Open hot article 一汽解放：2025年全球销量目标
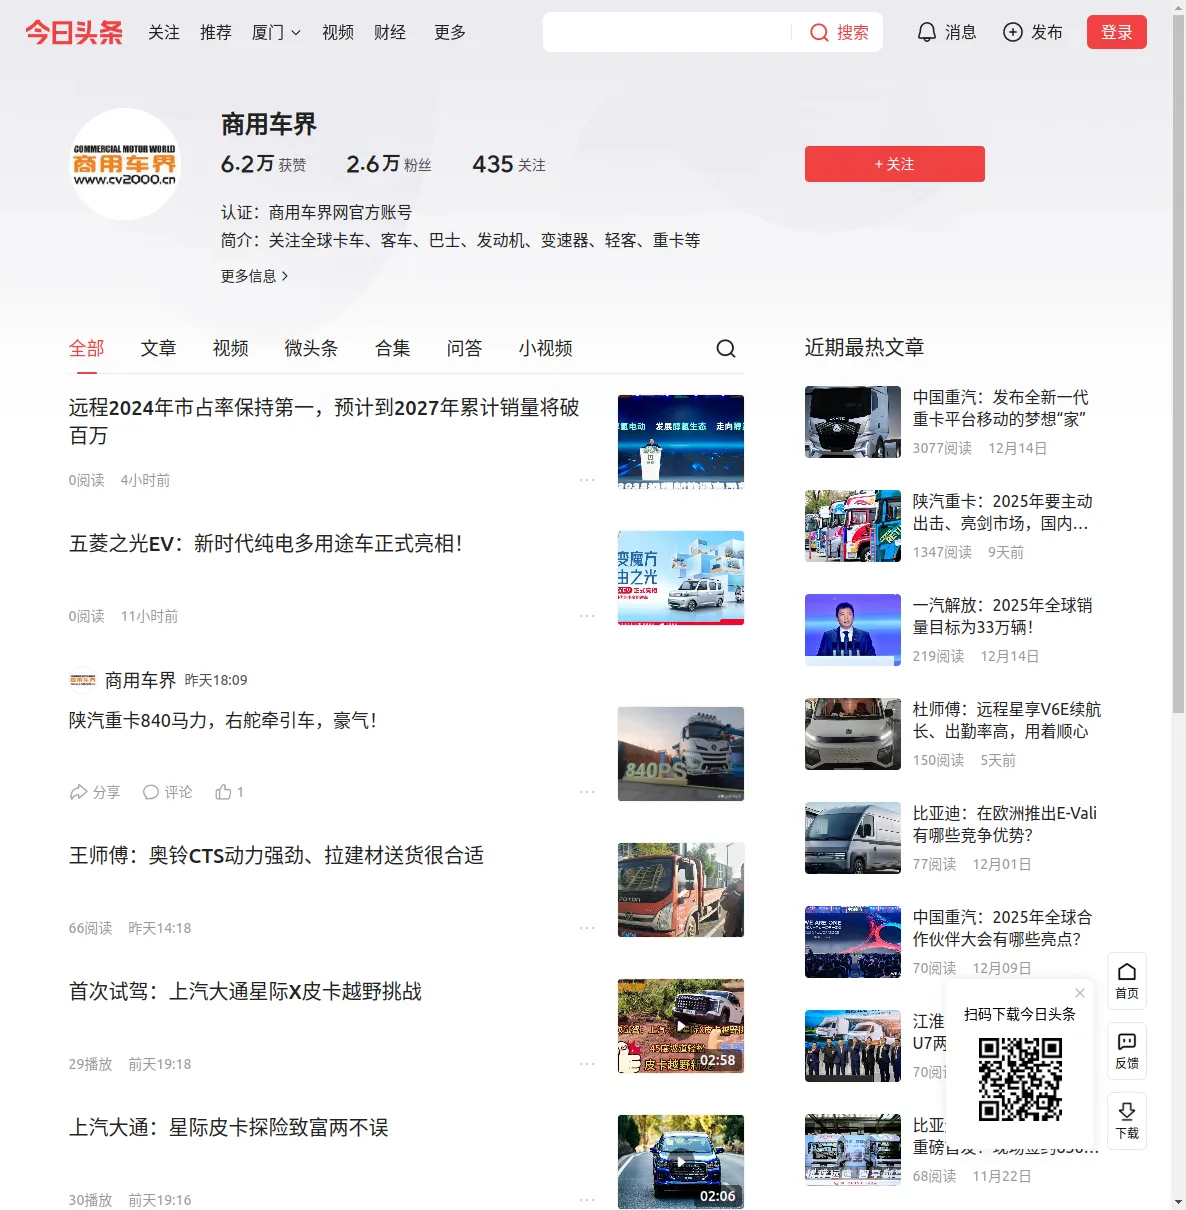 point(1003,616)
